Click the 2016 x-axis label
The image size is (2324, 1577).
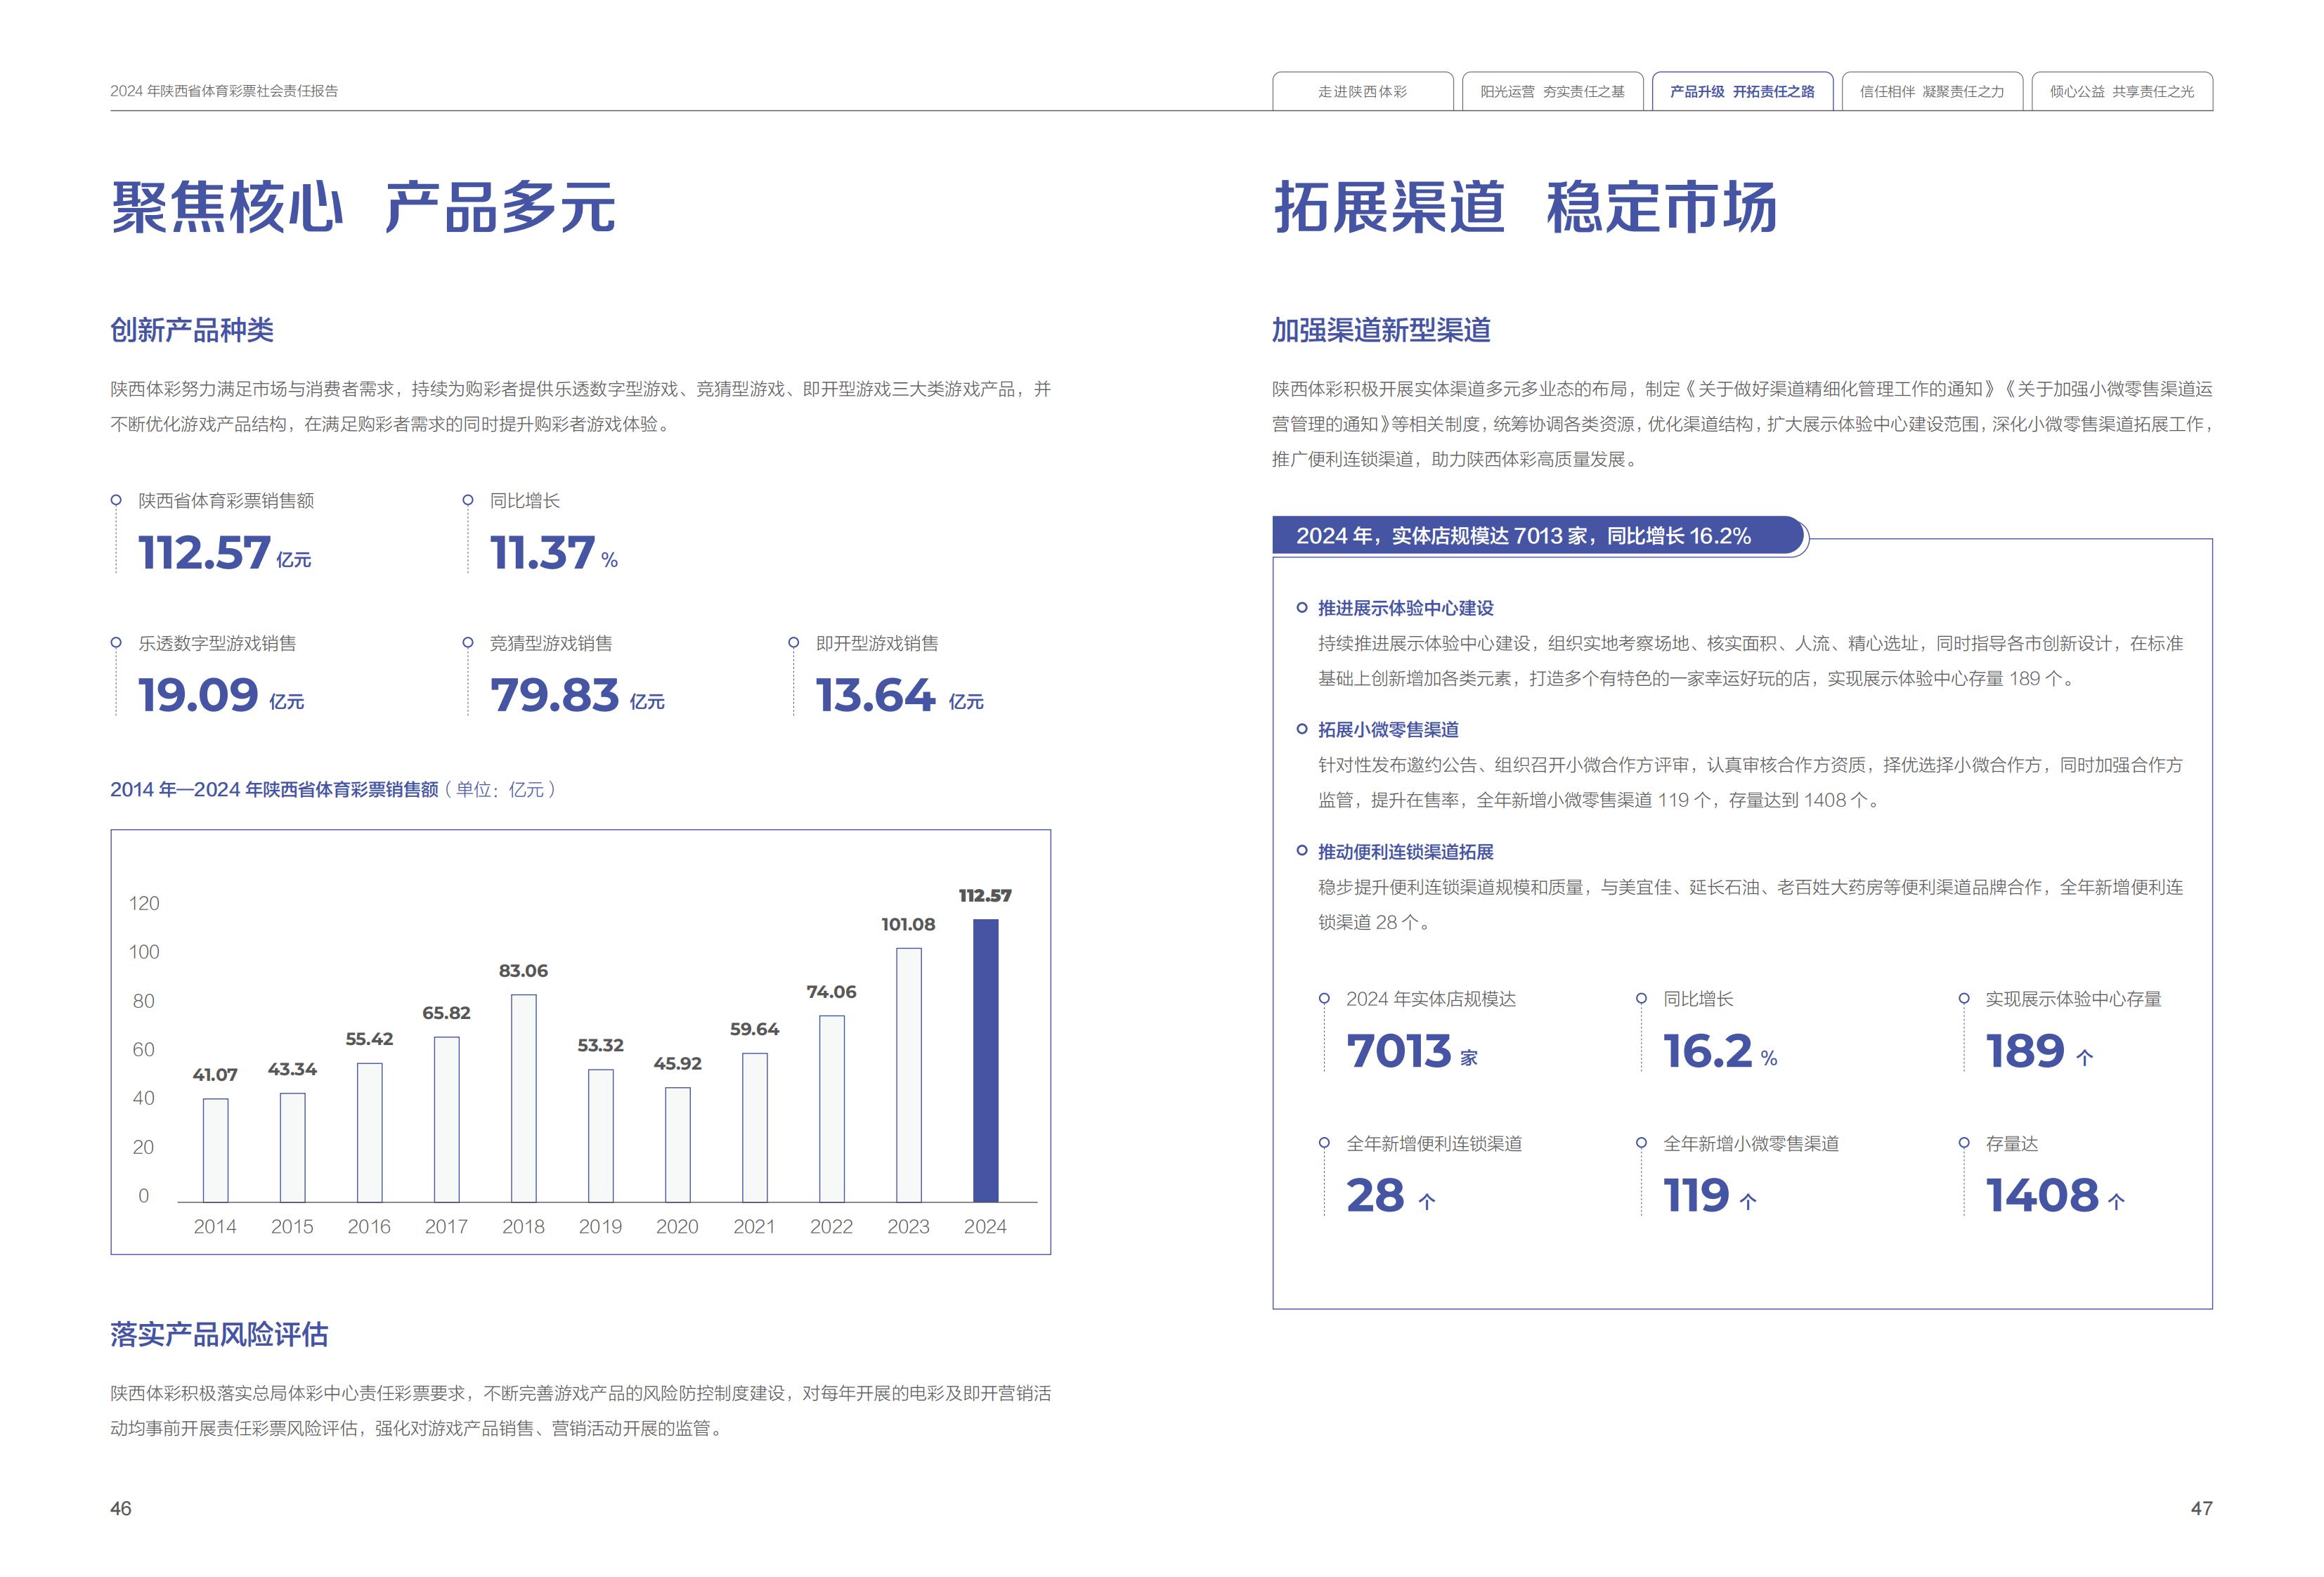coord(369,1227)
